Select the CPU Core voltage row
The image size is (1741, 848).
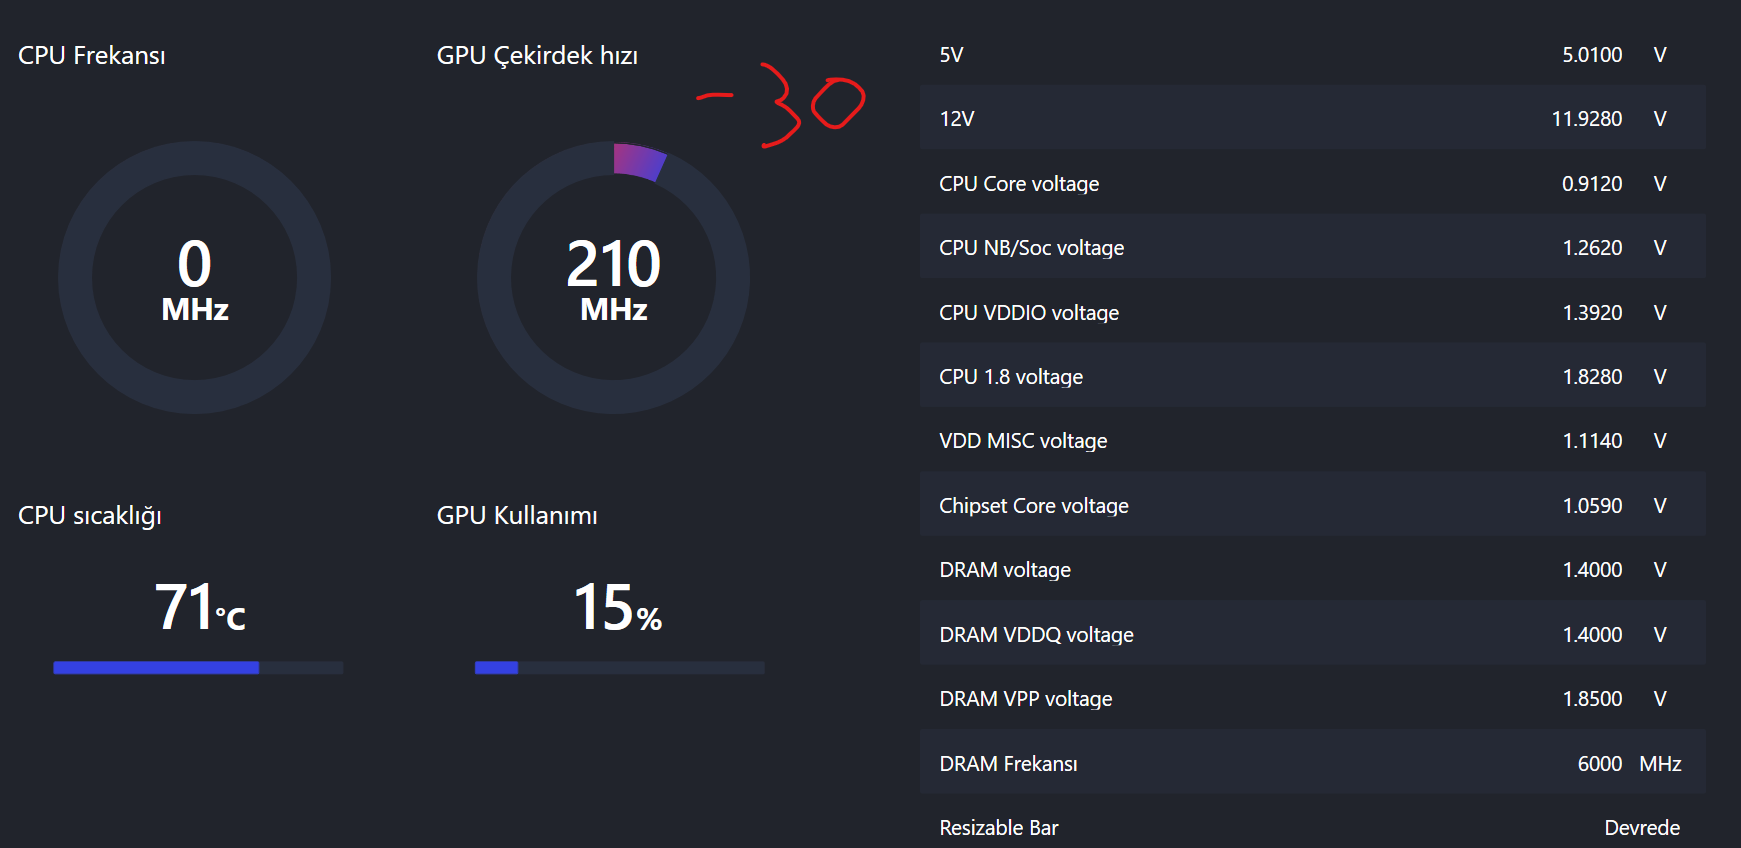click(x=1312, y=183)
